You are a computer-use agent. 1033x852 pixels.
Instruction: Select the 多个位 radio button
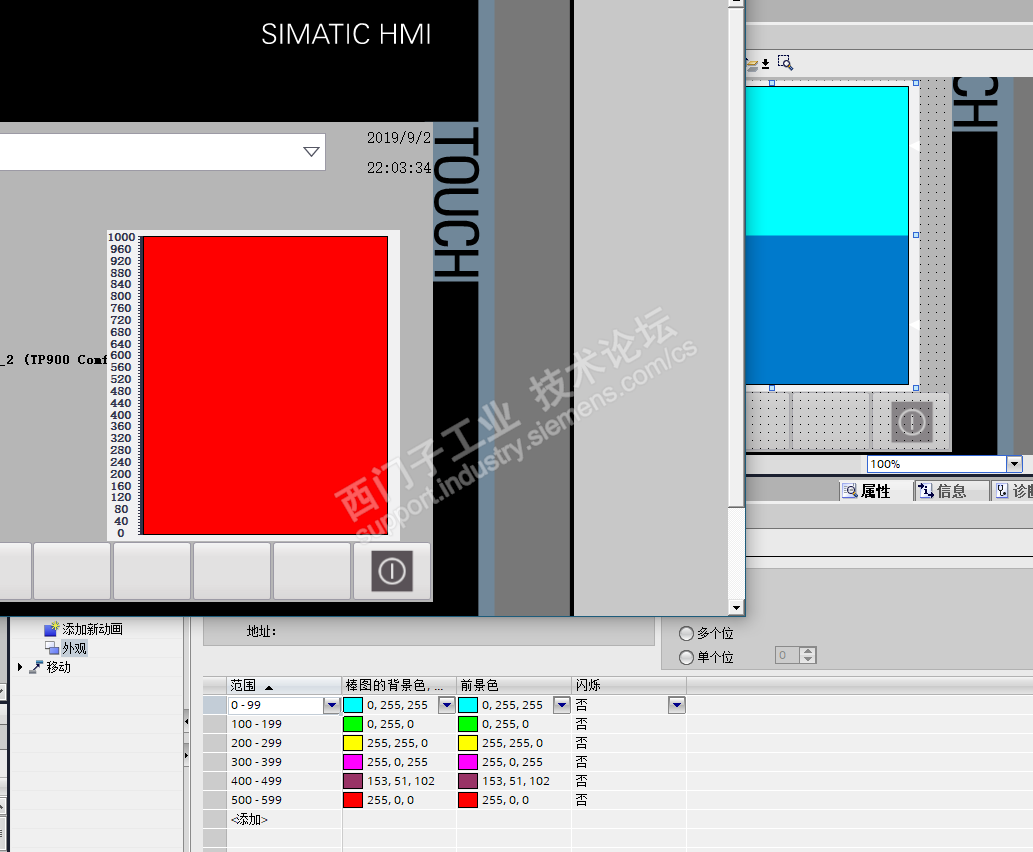[686, 633]
